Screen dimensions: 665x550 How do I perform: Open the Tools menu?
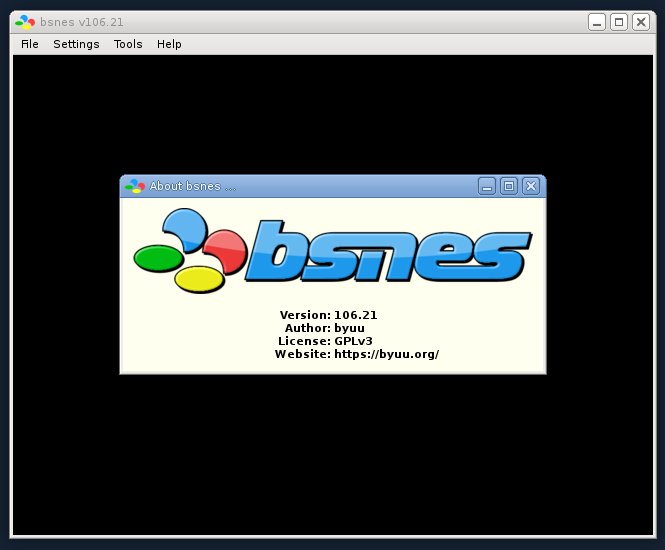pos(128,44)
